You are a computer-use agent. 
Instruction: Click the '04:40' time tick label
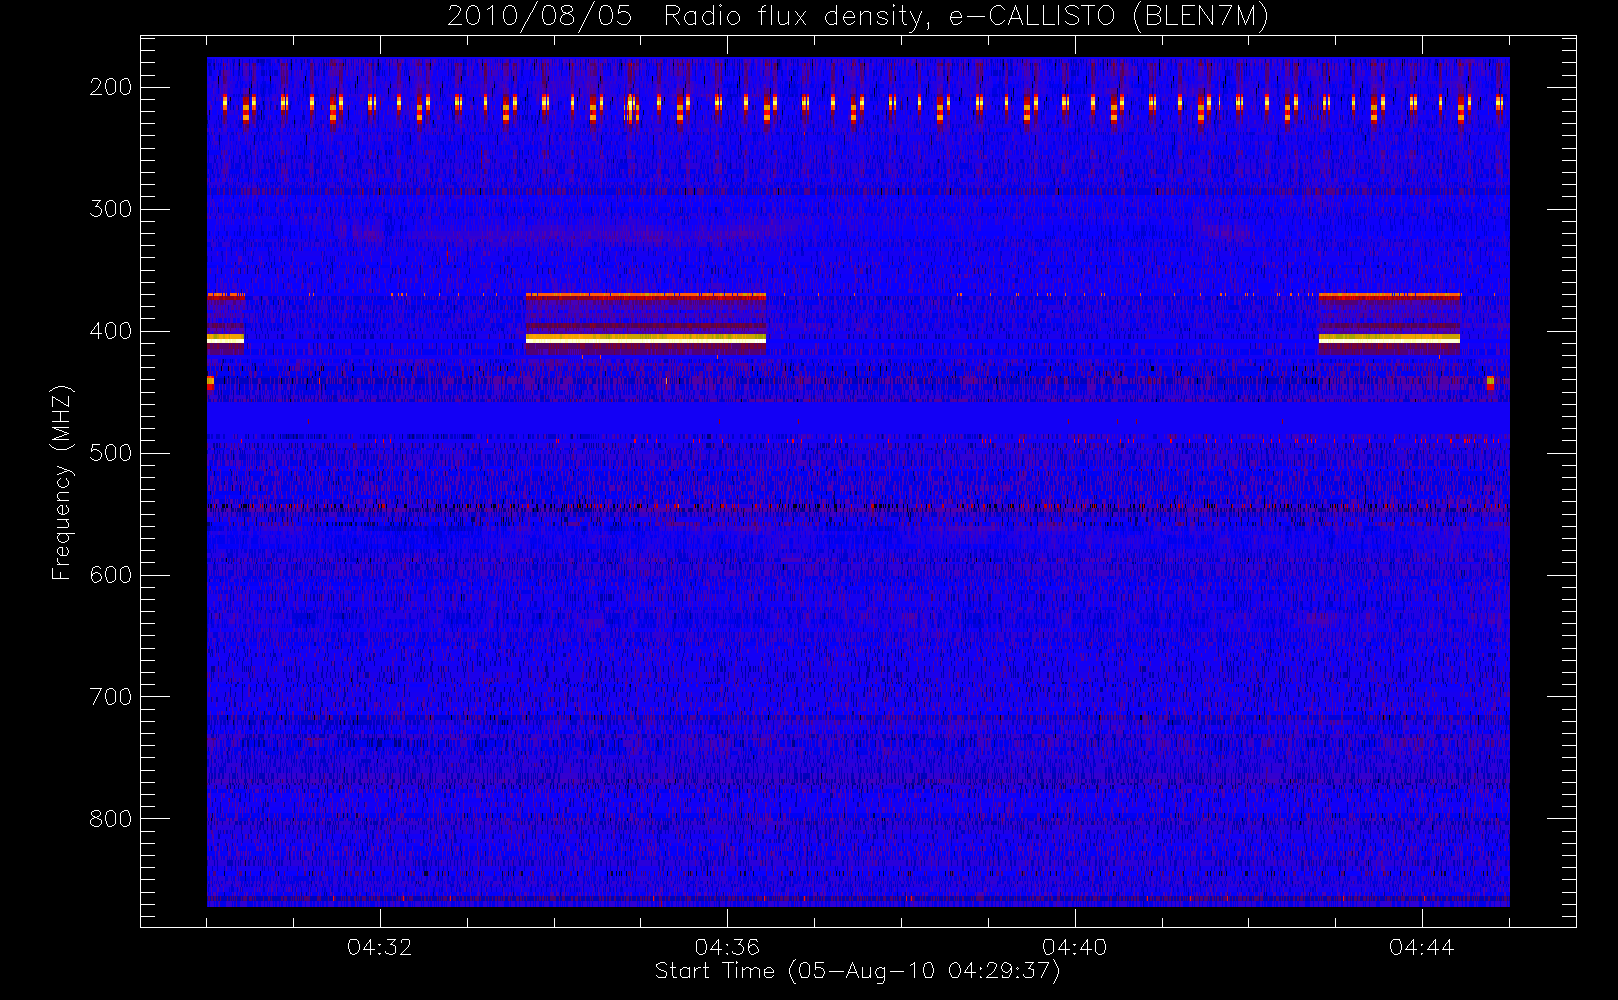(x=1074, y=947)
